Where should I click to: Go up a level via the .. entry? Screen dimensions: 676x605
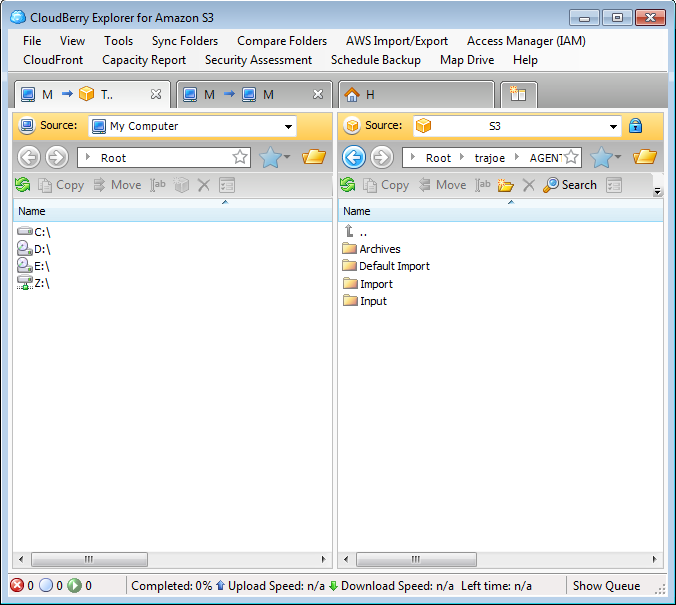click(356, 232)
